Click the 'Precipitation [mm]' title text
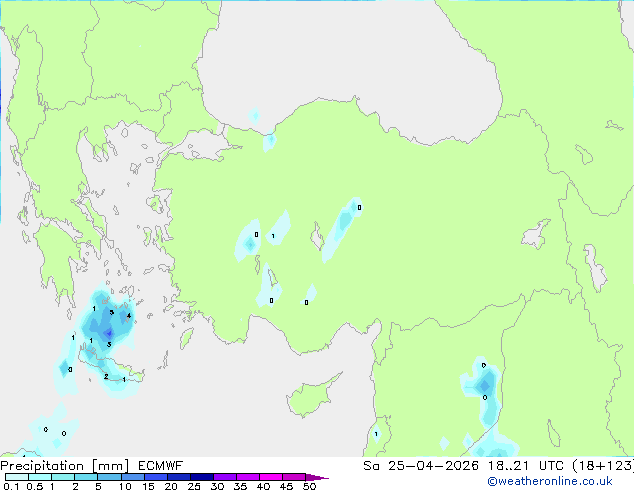Image resolution: width=634 pixels, height=490 pixels. [64, 466]
